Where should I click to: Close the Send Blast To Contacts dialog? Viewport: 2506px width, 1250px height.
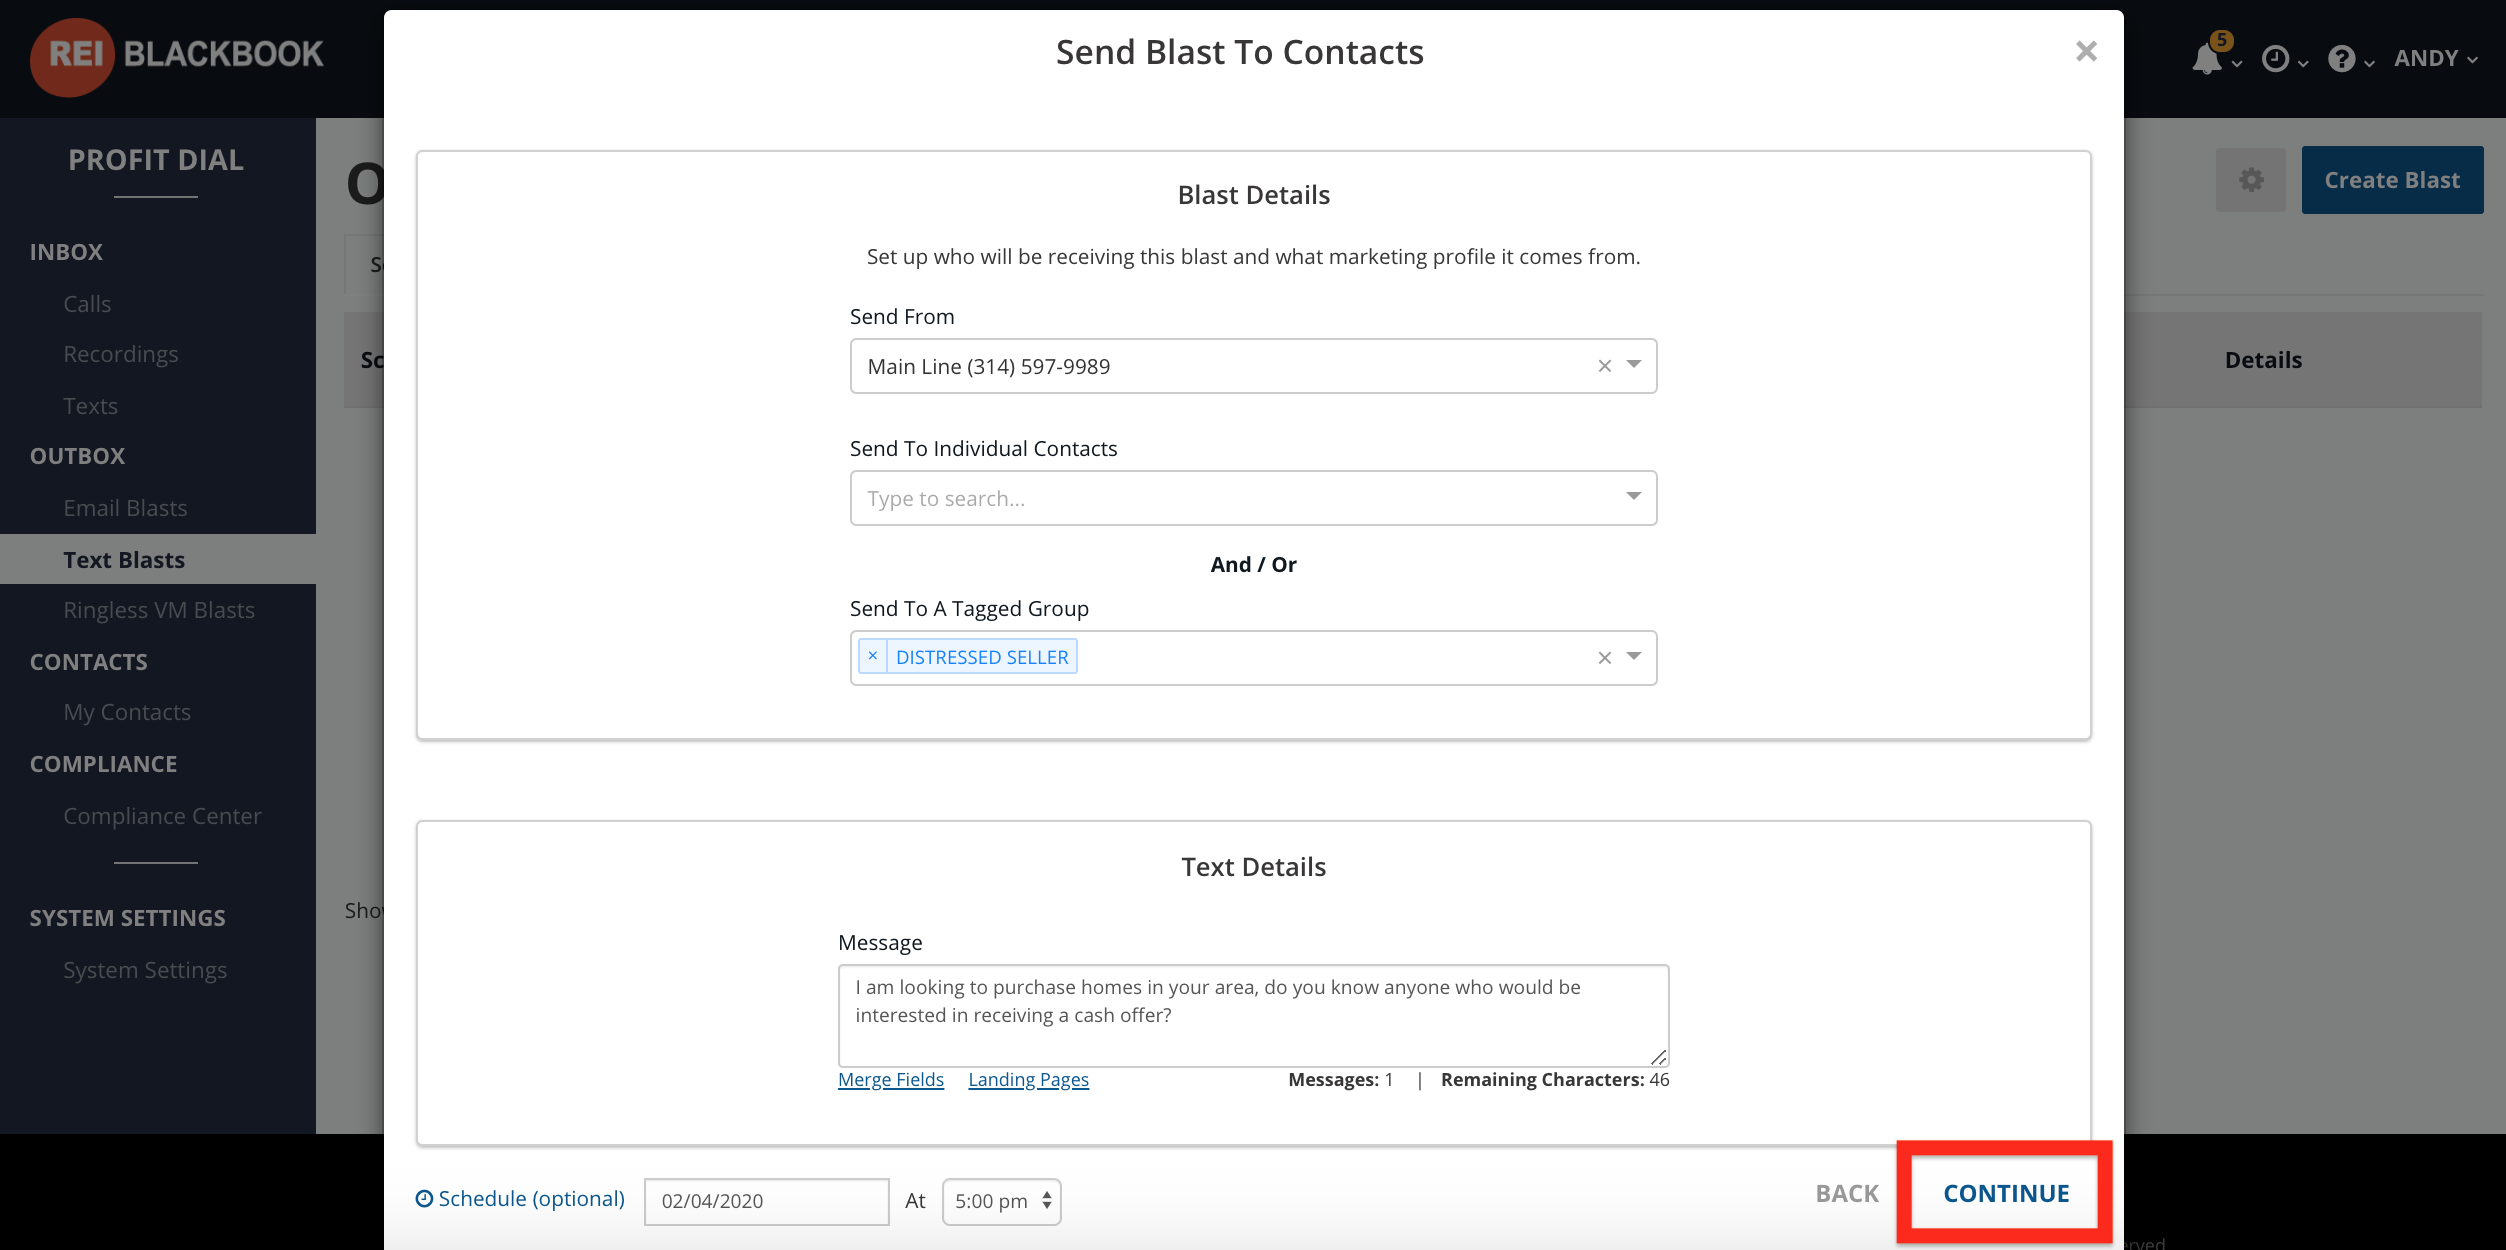tap(2086, 51)
